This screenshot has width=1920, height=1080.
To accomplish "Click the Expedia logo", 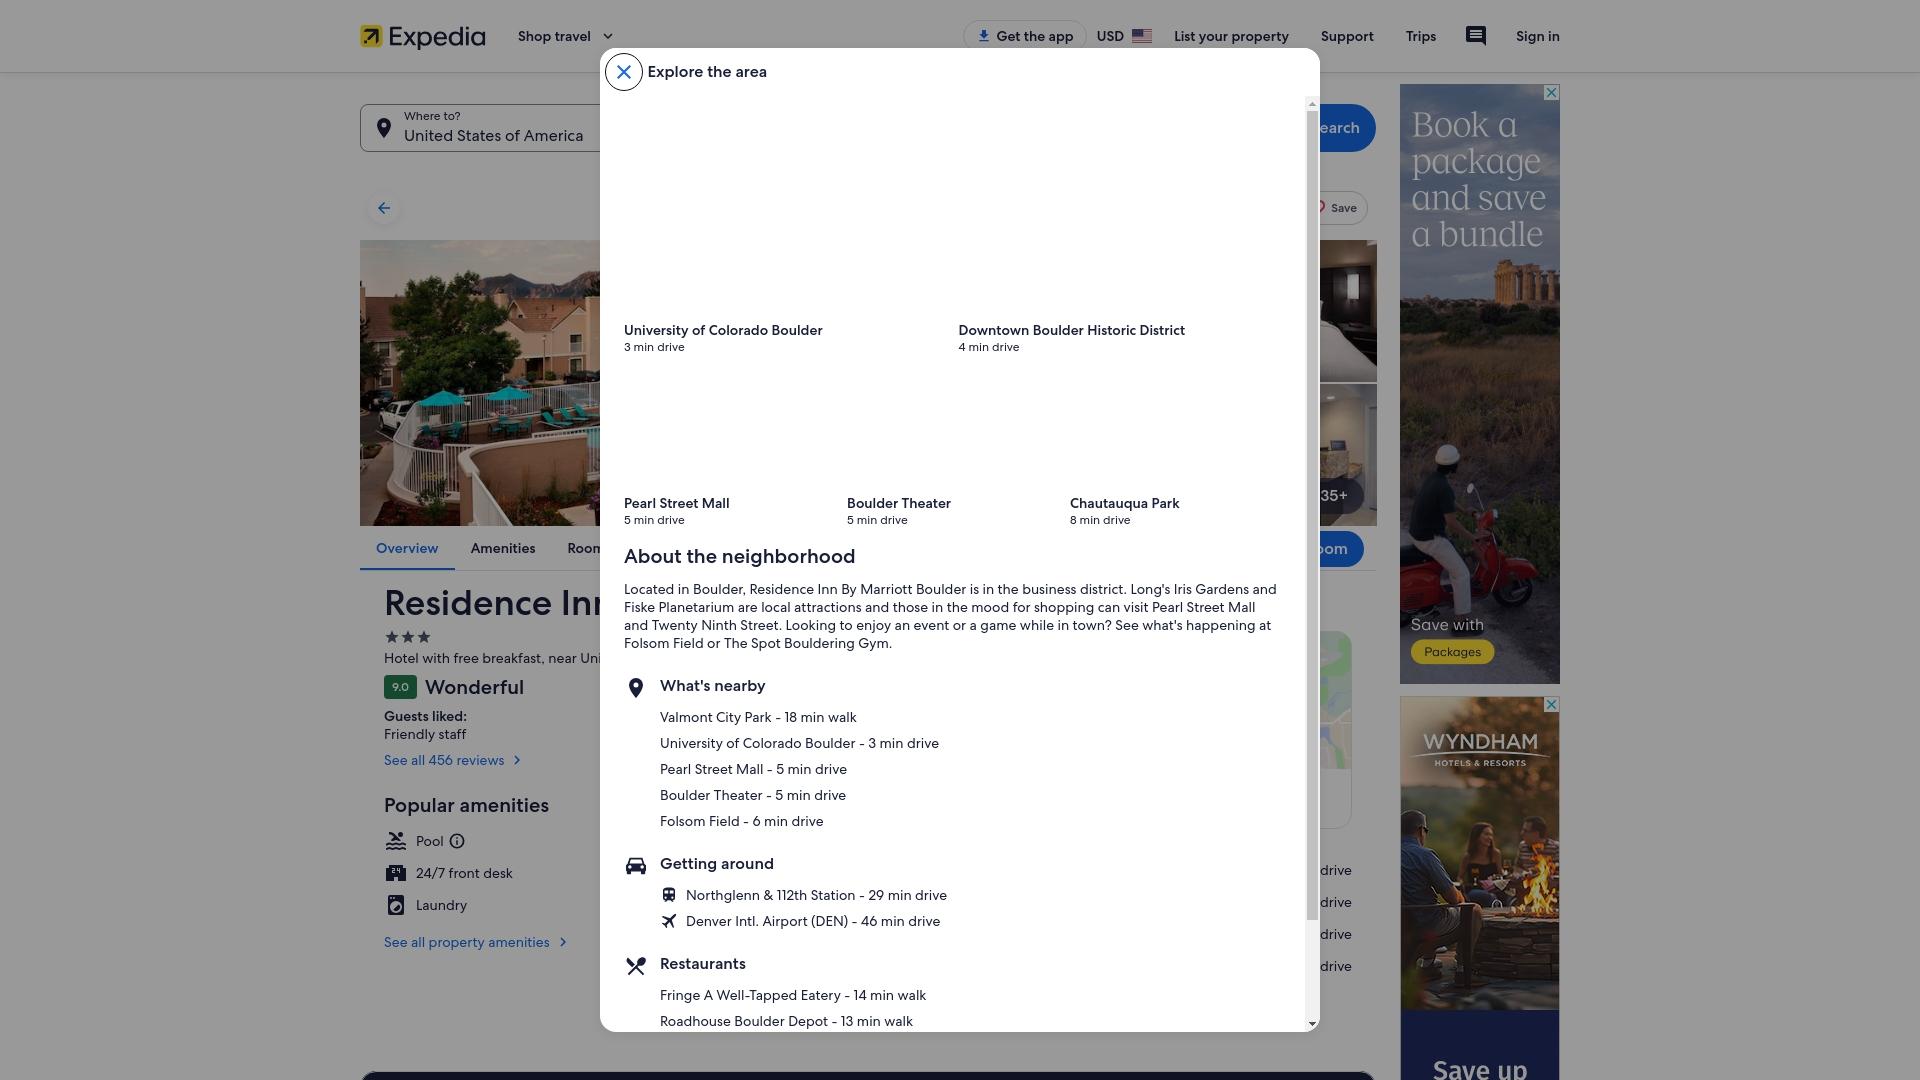I will coord(423,37).
